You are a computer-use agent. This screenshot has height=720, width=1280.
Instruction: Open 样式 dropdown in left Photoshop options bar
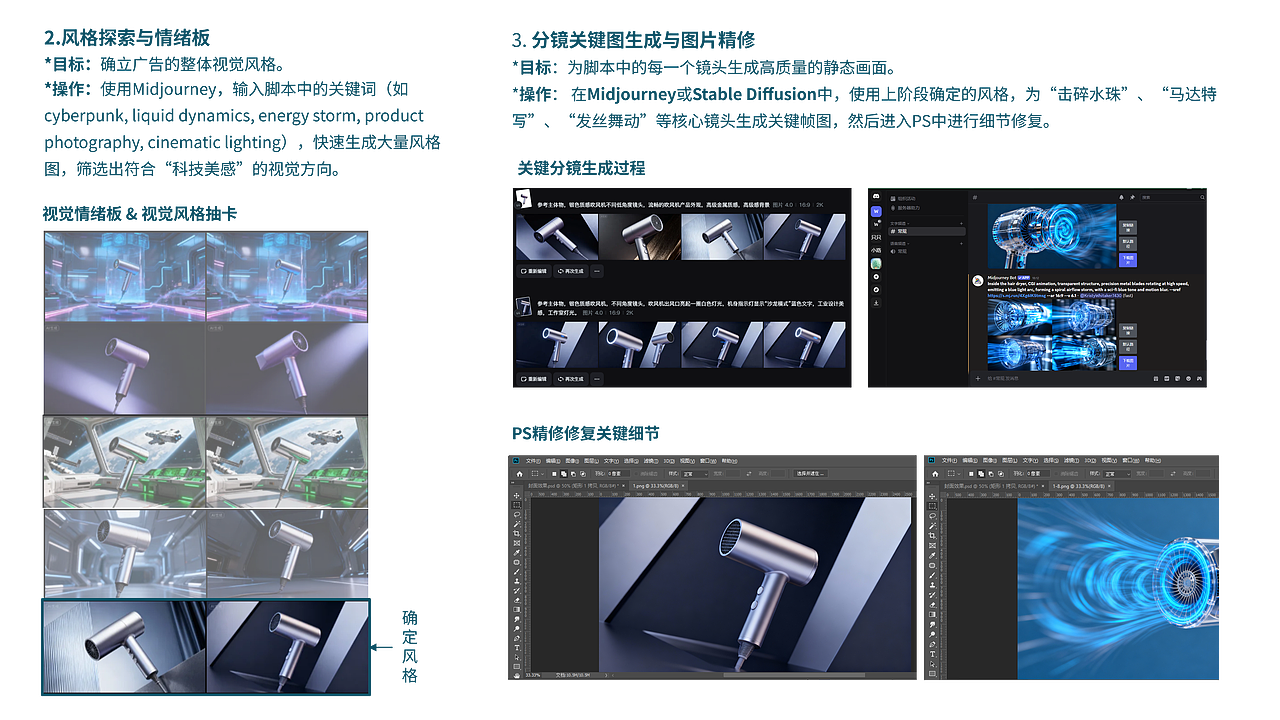click(695, 474)
